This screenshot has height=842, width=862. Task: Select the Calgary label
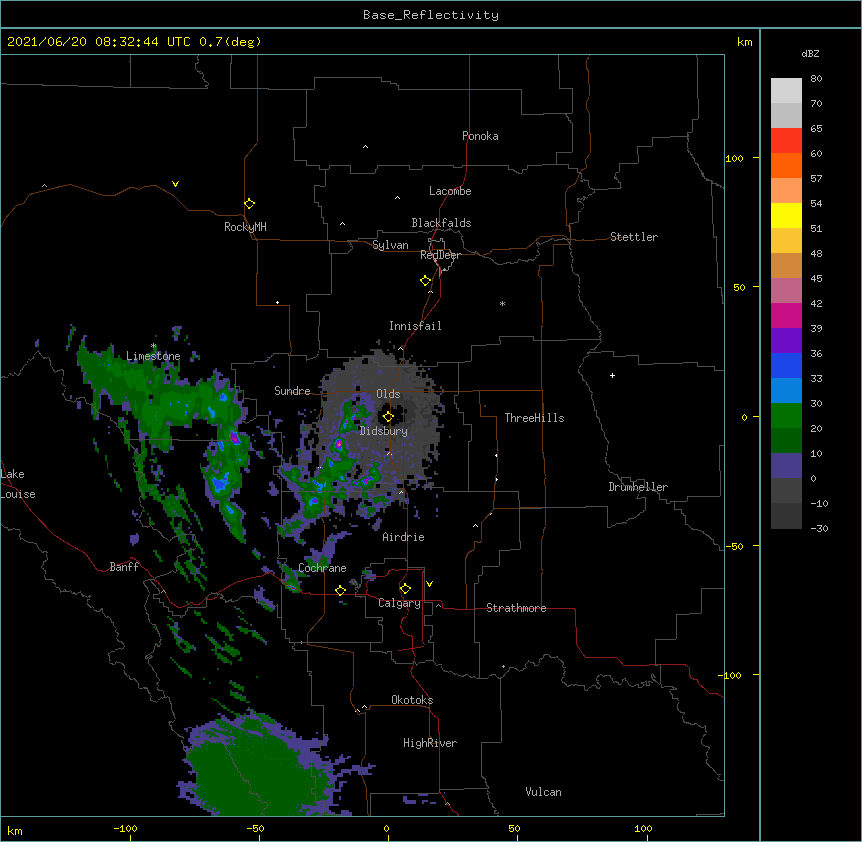click(x=399, y=603)
